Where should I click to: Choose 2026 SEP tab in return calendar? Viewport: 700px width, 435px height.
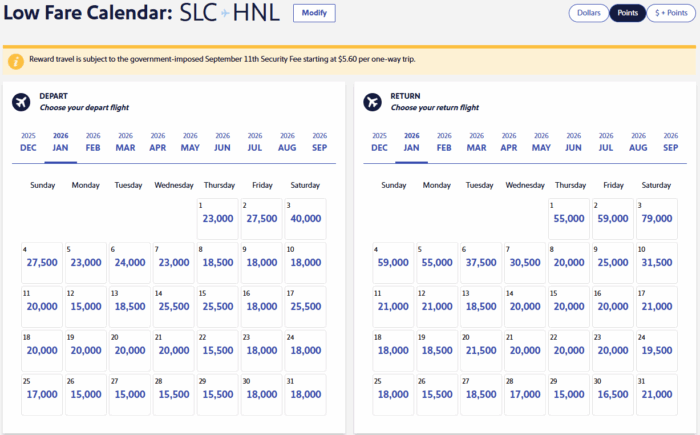670,142
